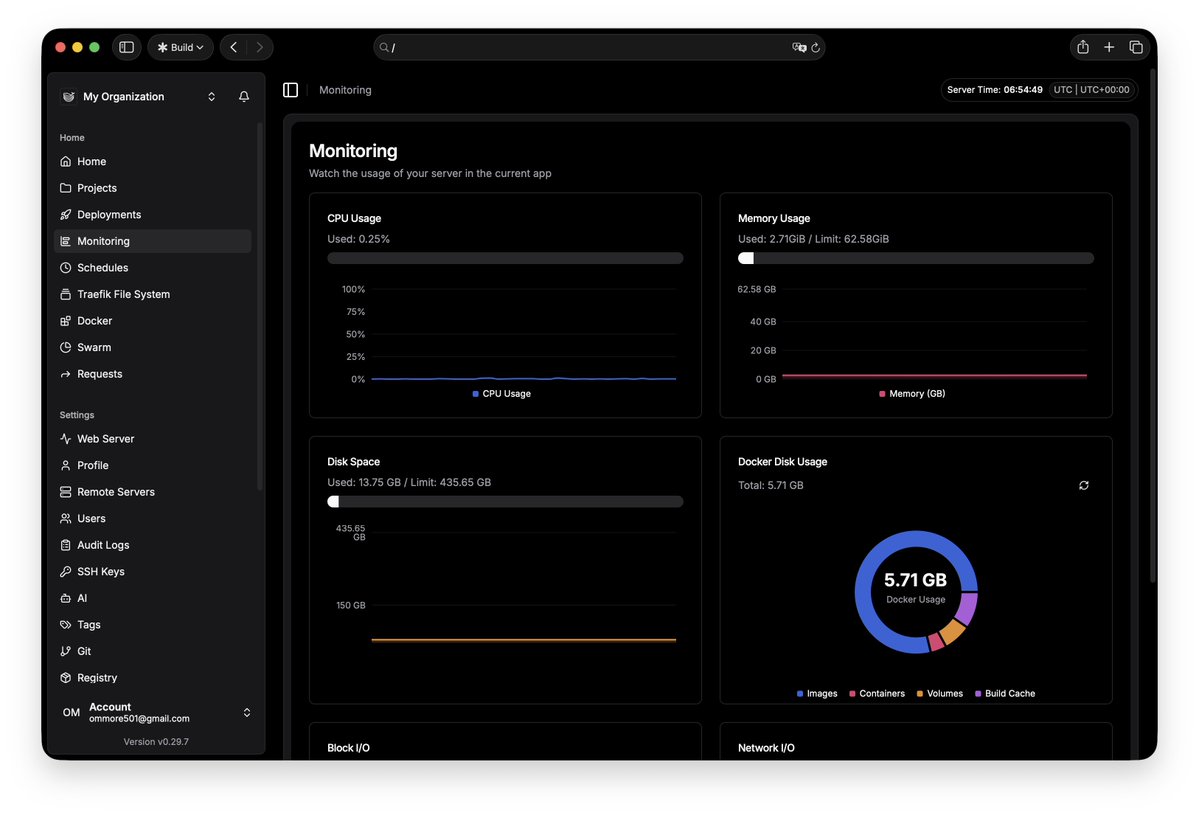
Task: Click the SSH Keys key icon
Action: (66, 572)
